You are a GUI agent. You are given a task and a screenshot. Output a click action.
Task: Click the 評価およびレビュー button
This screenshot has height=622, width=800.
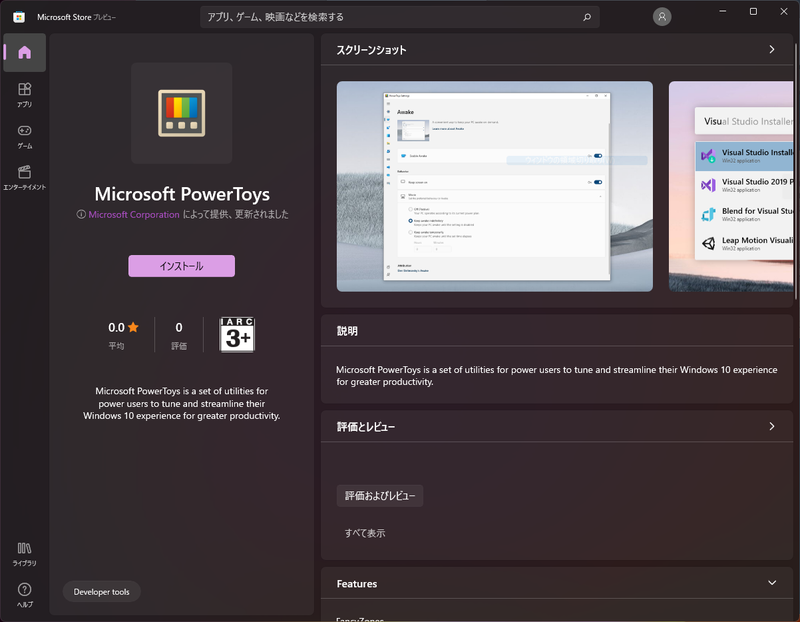point(382,495)
